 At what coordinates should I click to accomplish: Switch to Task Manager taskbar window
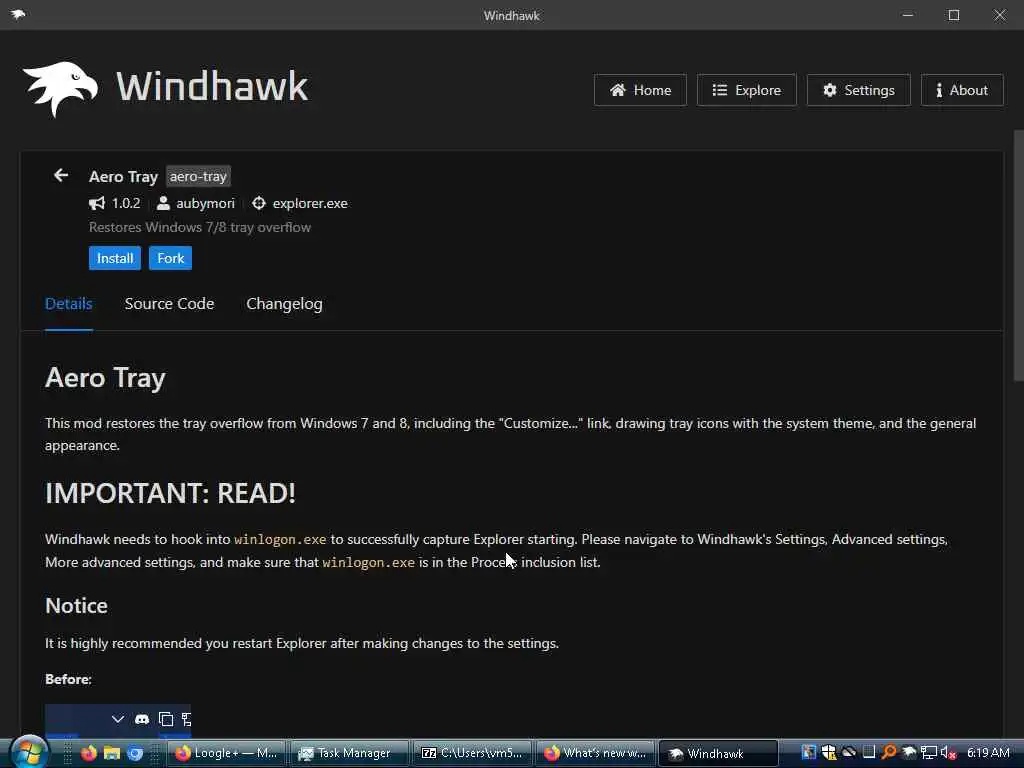click(x=349, y=753)
